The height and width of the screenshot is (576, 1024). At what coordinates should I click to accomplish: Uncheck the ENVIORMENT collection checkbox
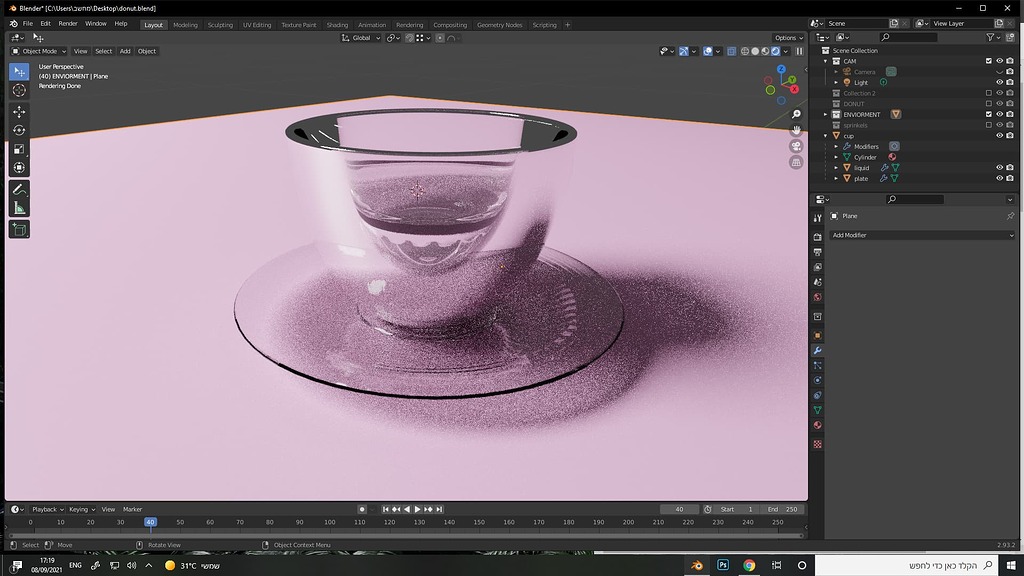pyautogui.click(x=989, y=114)
